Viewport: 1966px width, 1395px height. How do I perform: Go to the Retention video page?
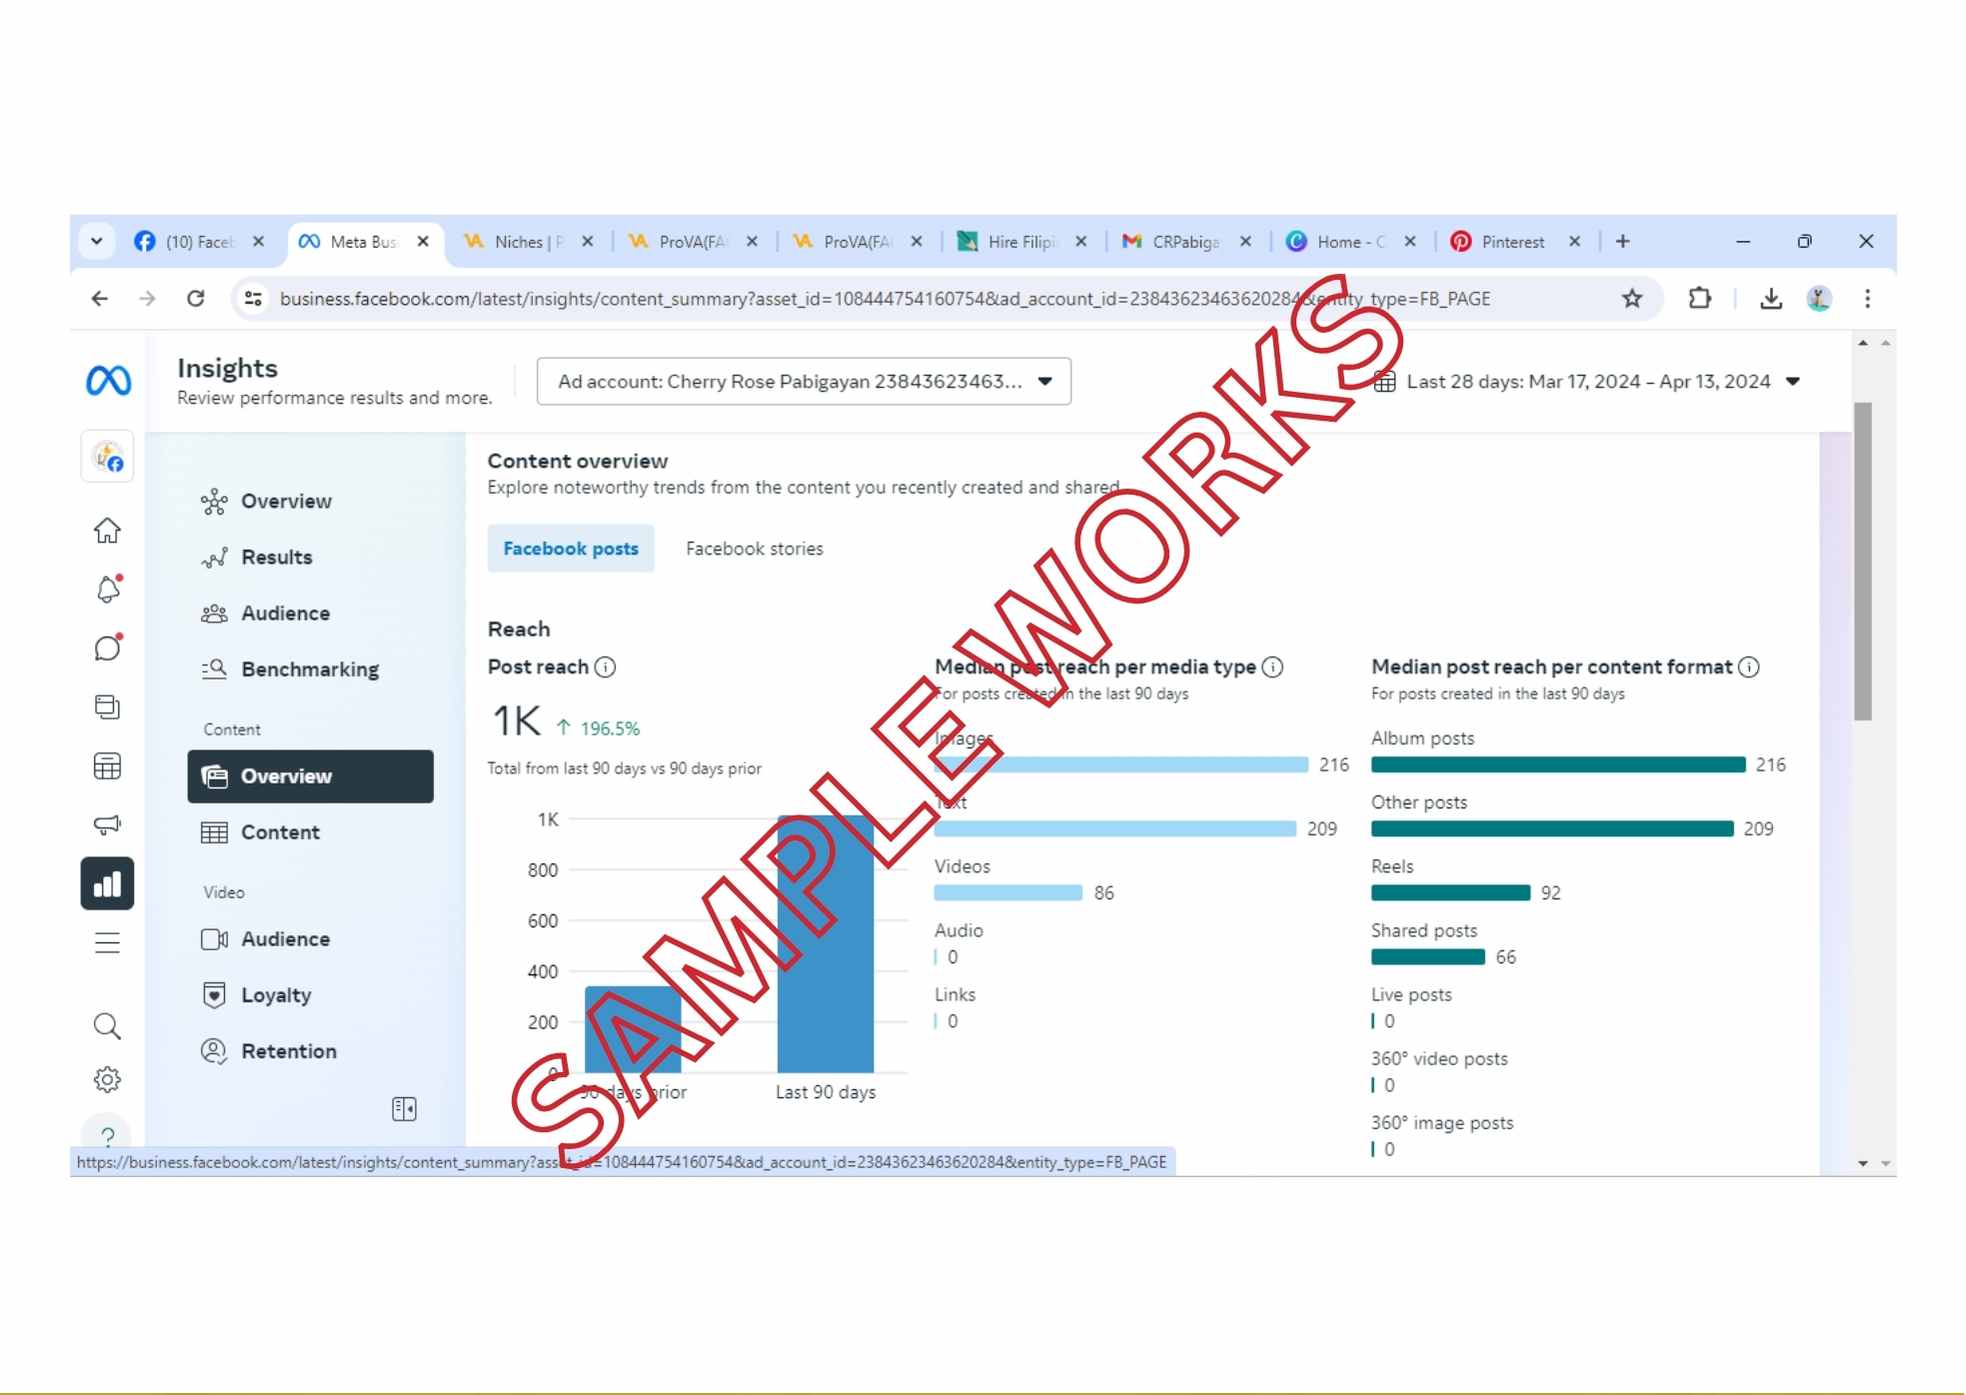(x=288, y=1051)
